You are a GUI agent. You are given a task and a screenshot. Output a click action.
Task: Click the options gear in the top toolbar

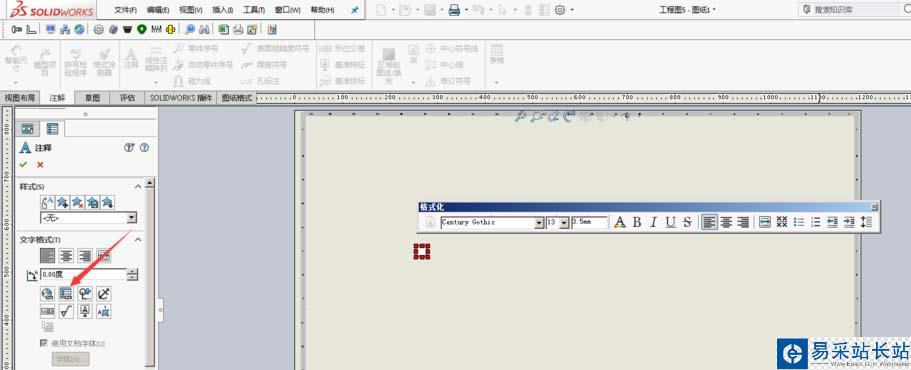(x=560, y=10)
